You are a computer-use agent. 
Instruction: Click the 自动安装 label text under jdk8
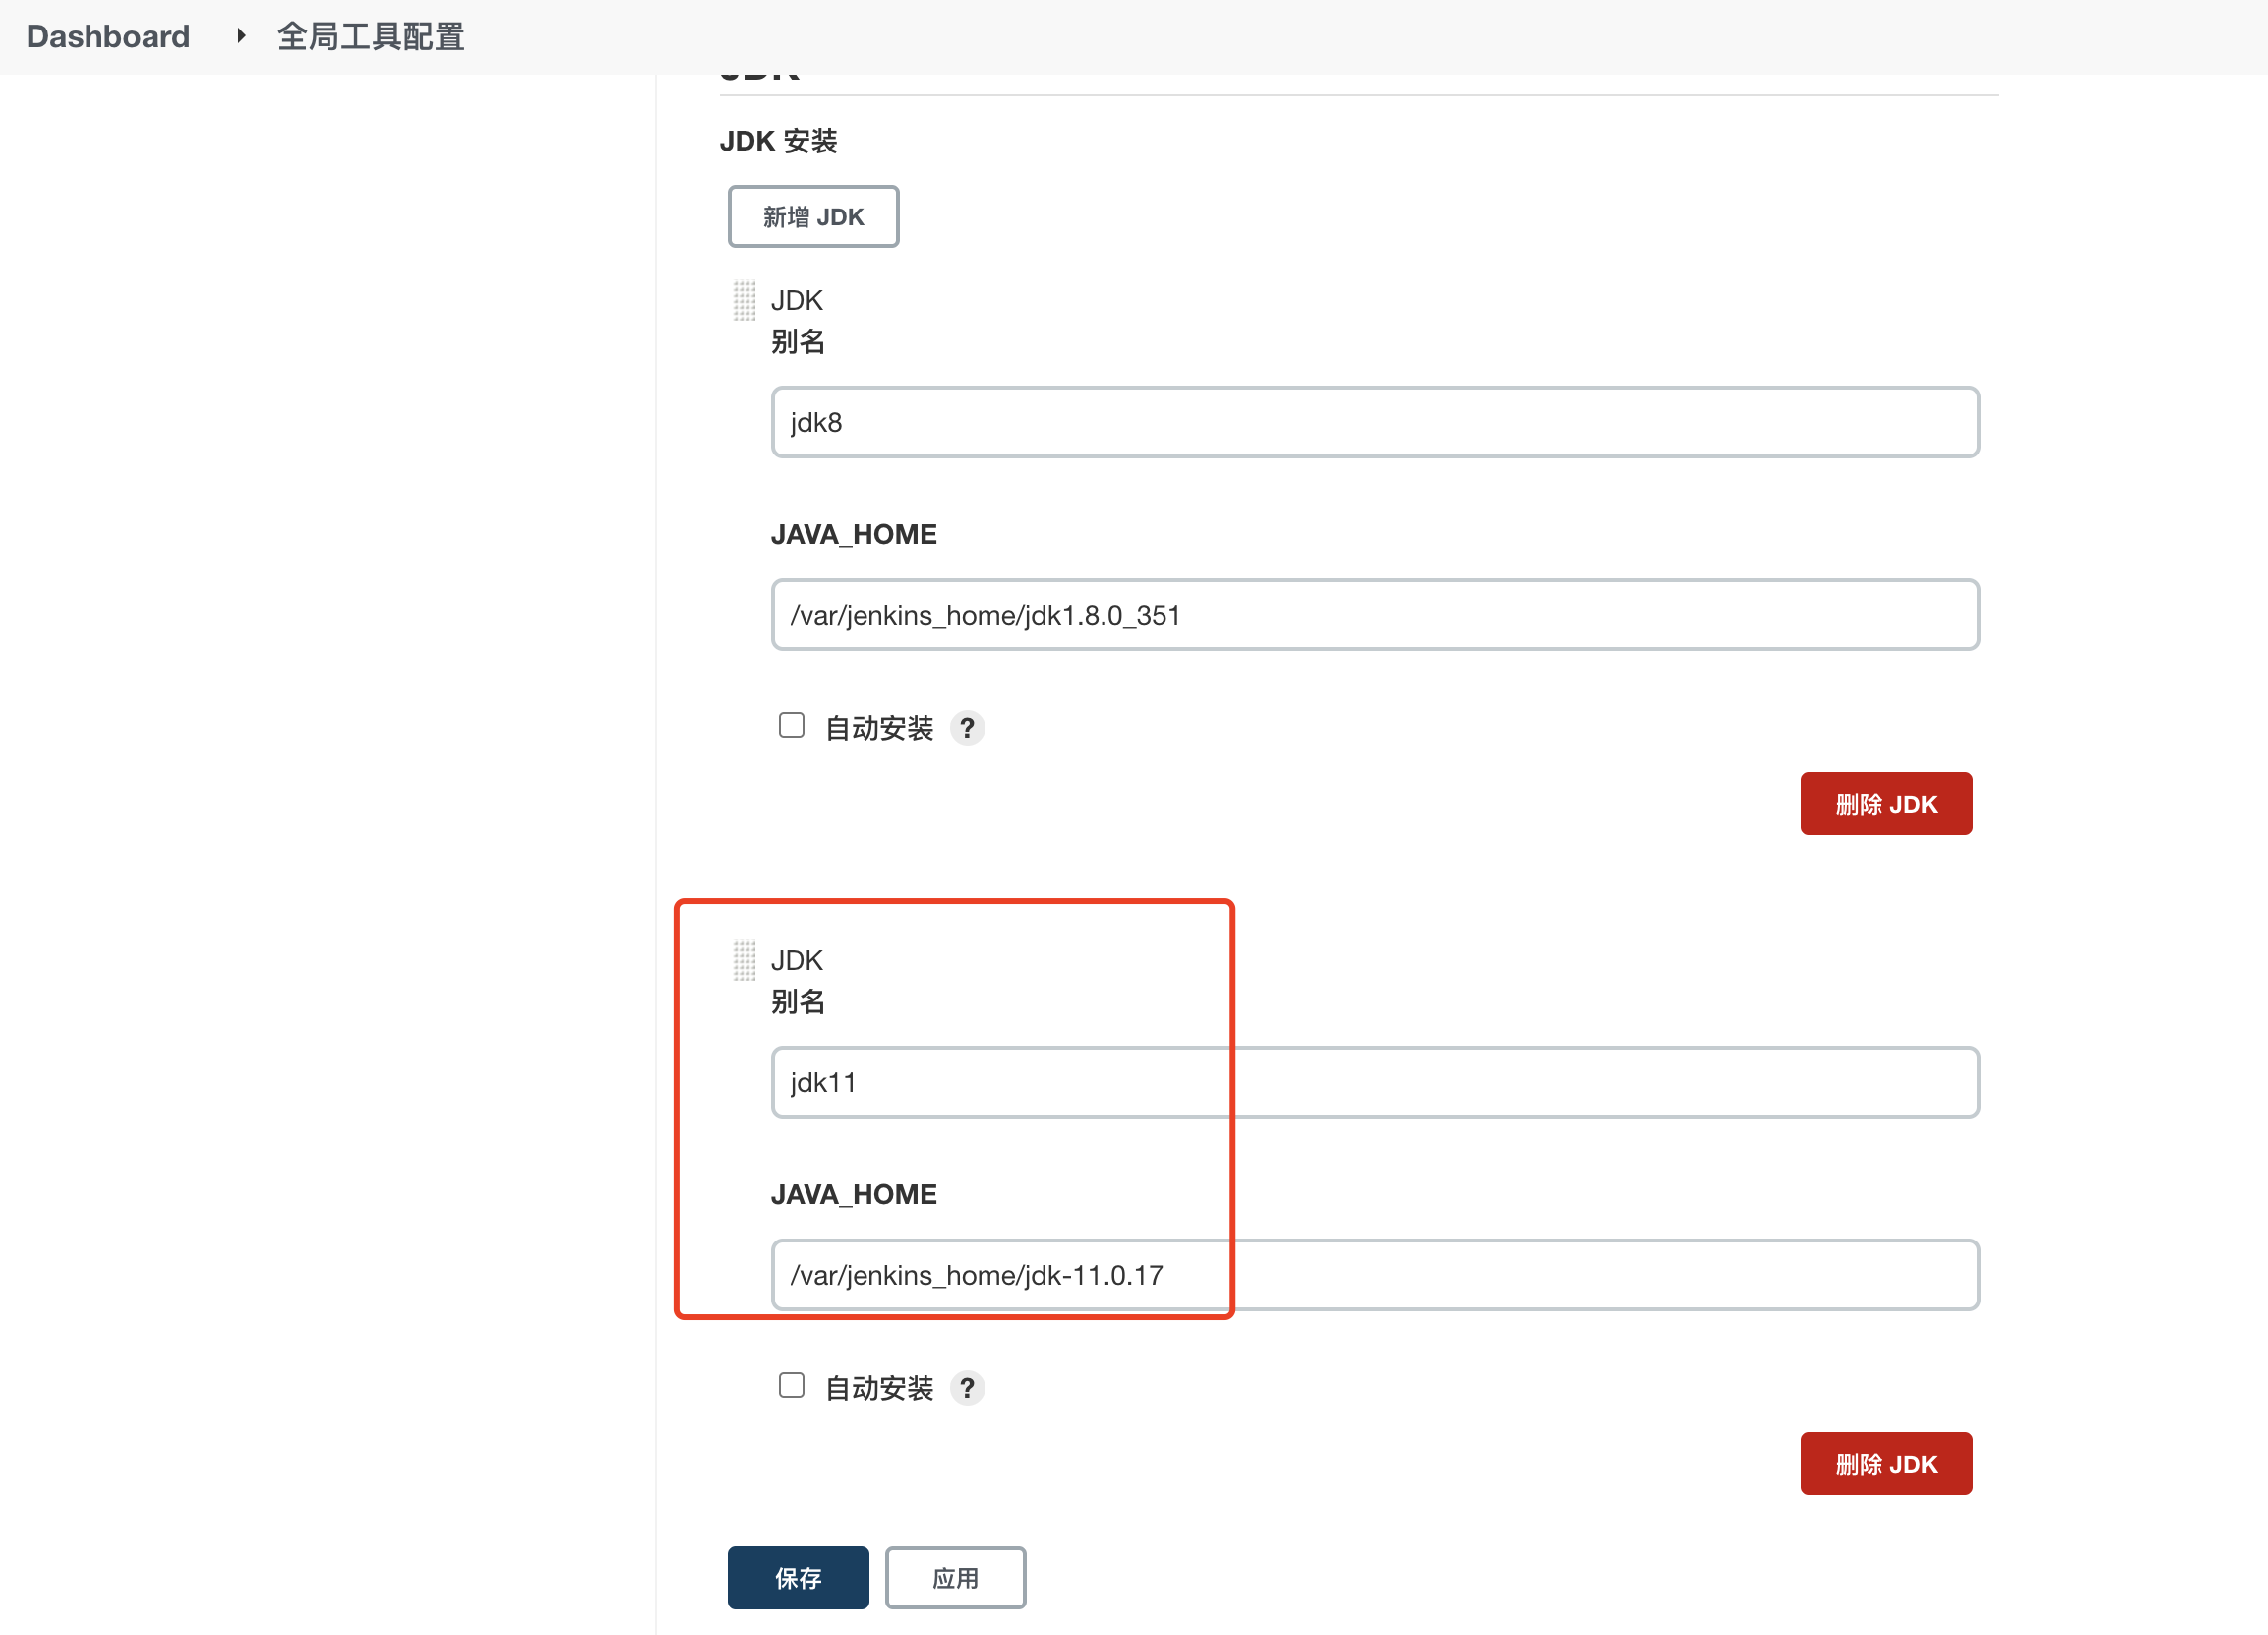(x=878, y=728)
